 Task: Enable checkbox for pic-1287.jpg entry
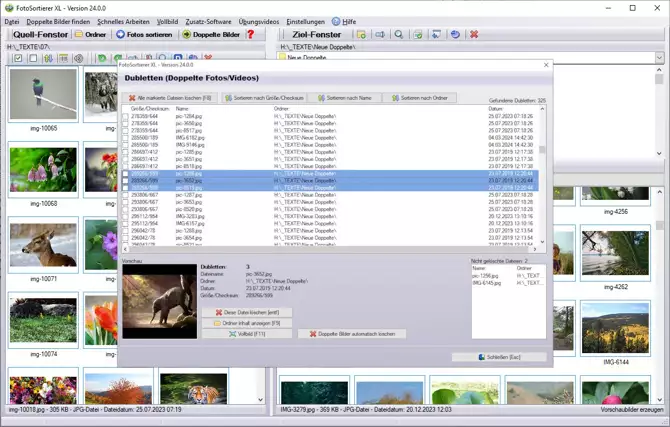[x=125, y=194]
